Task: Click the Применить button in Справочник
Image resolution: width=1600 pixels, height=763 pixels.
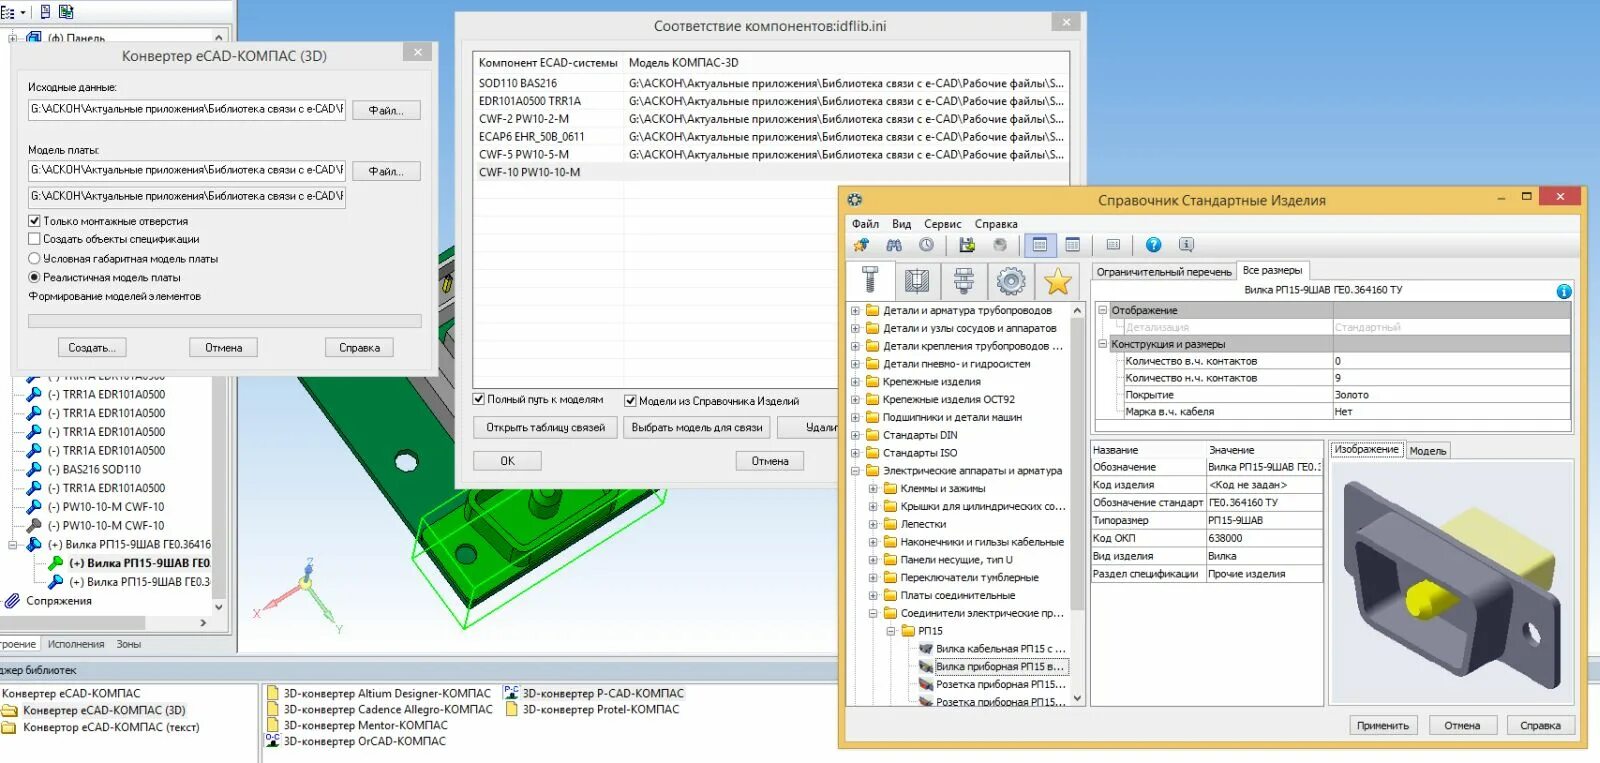Action: [x=1383, y=725]
